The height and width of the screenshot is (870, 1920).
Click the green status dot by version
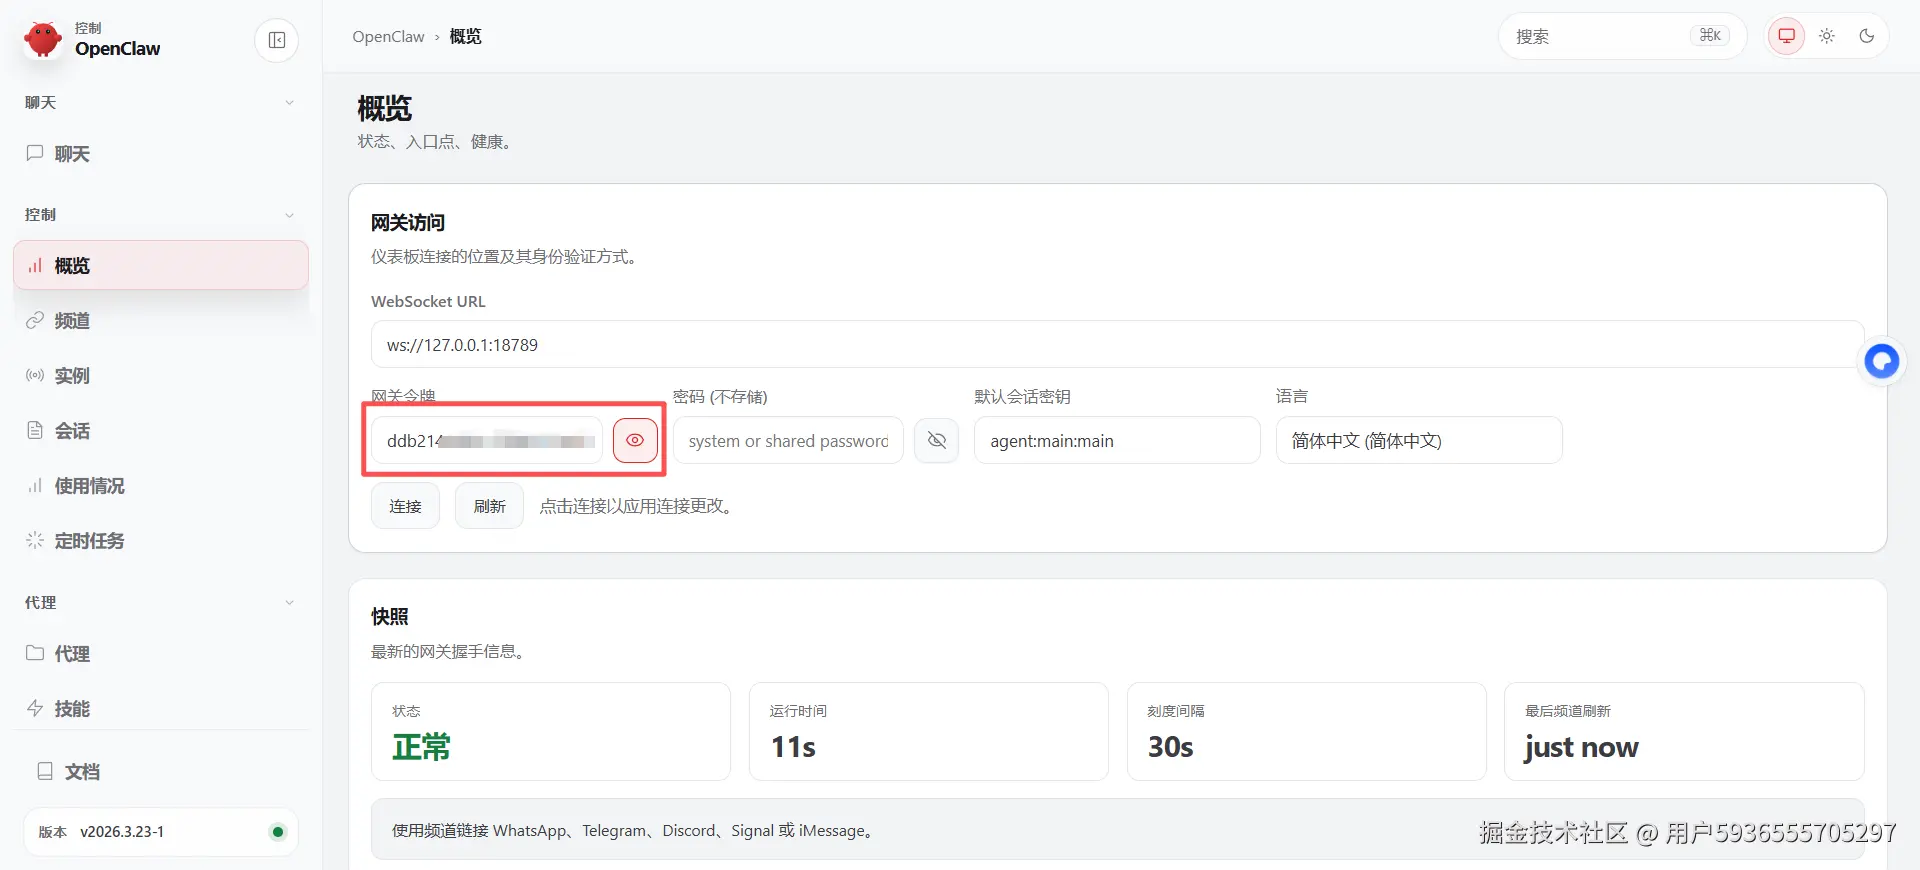pyautogui.click(x=278, y=832)
